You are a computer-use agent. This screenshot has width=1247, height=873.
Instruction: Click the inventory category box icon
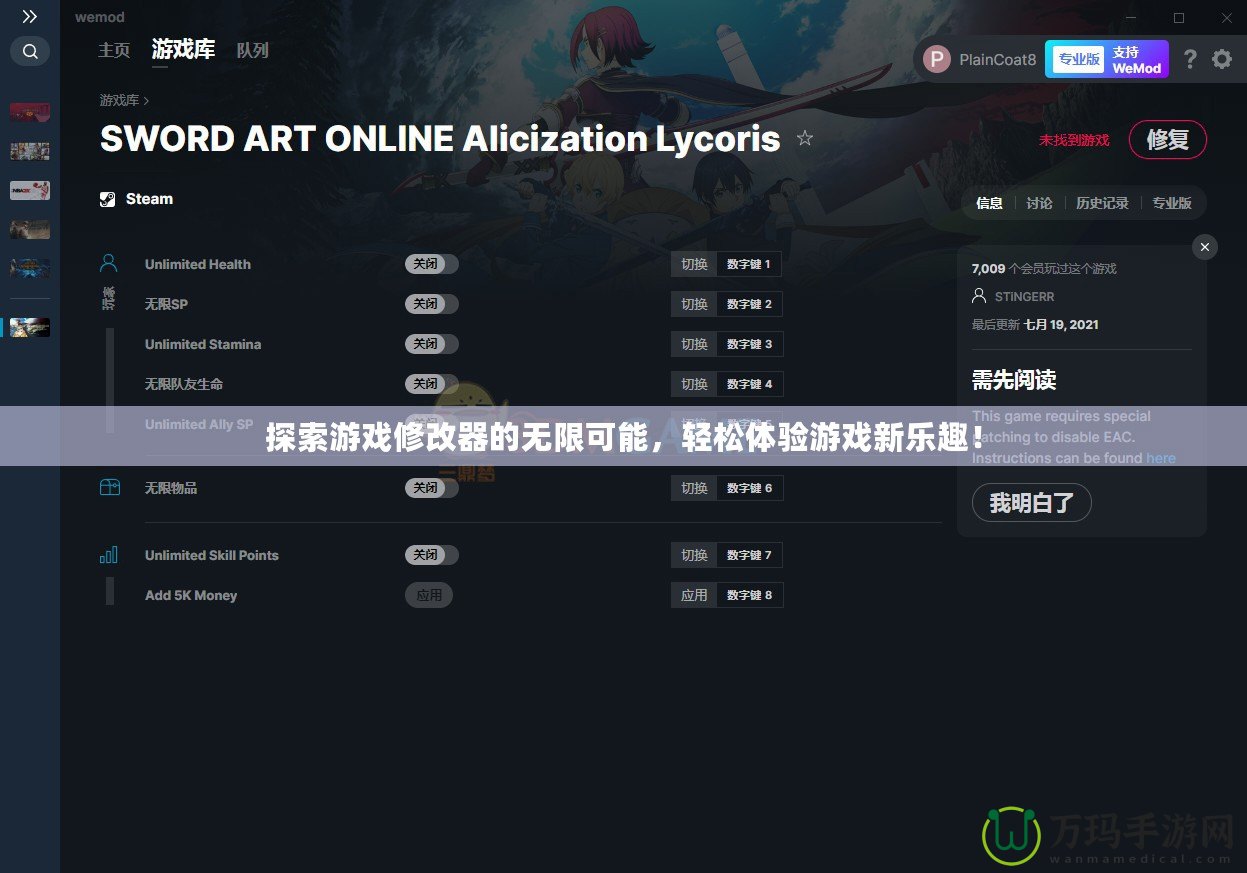tap(109, 488)
